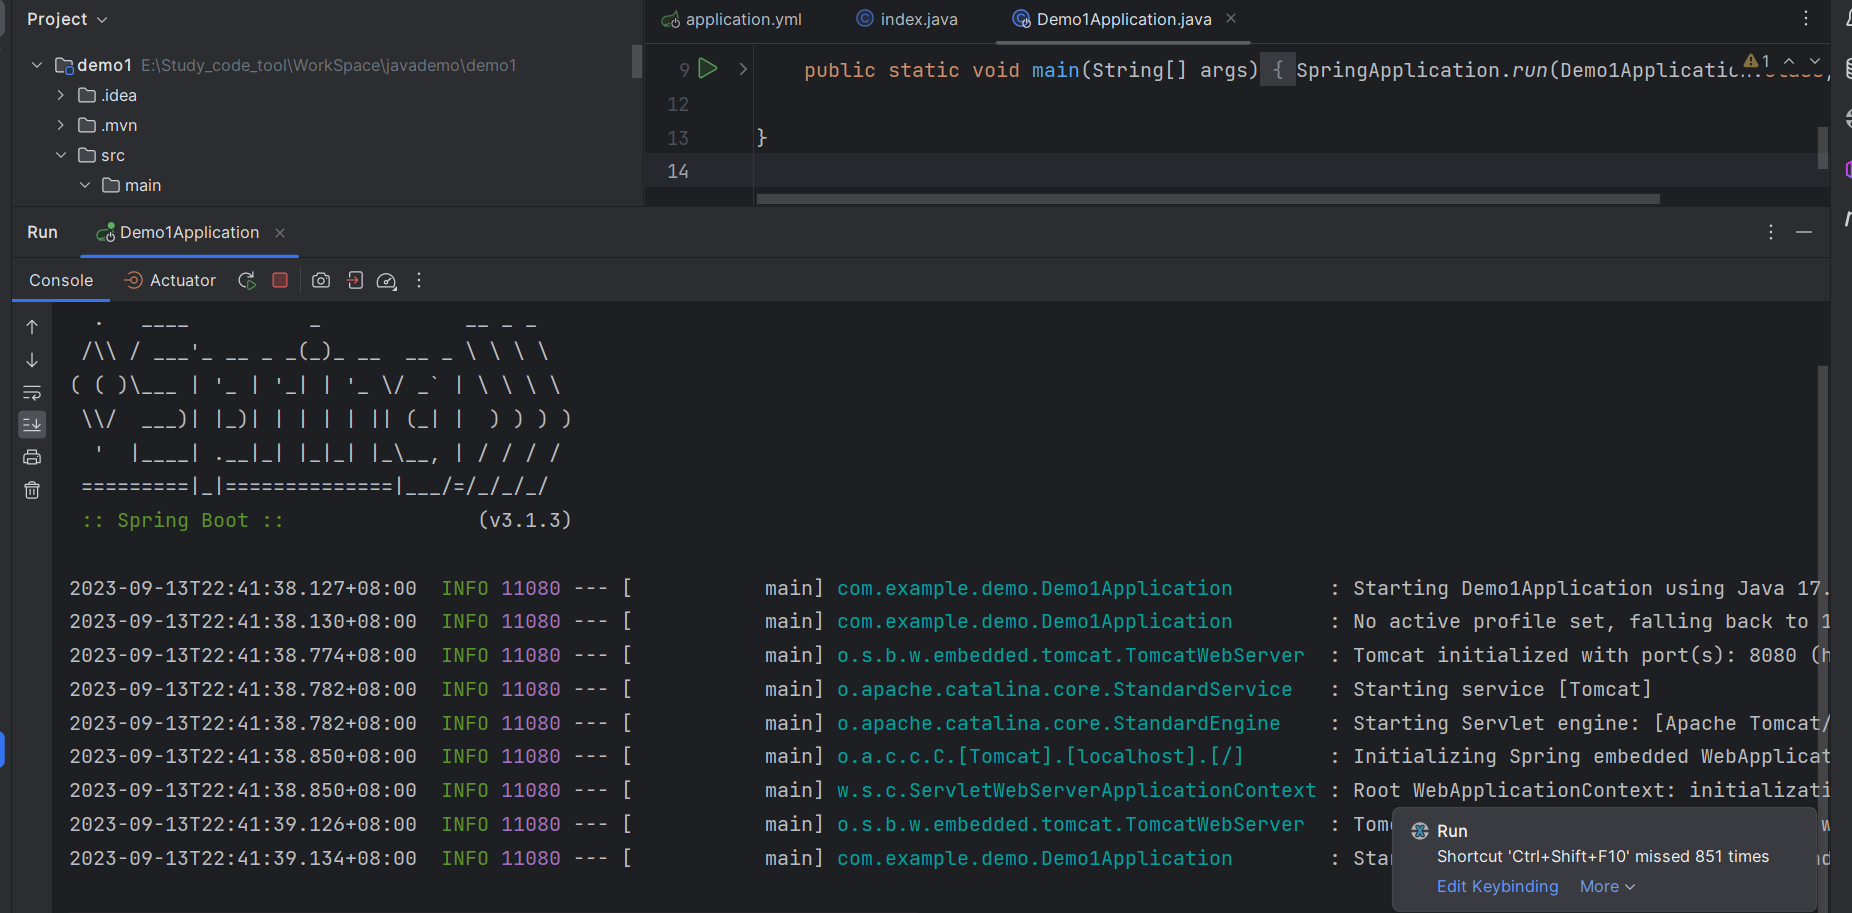Click the o.apache.catalina.core.StandardEngine logger

coord(1059,723)
